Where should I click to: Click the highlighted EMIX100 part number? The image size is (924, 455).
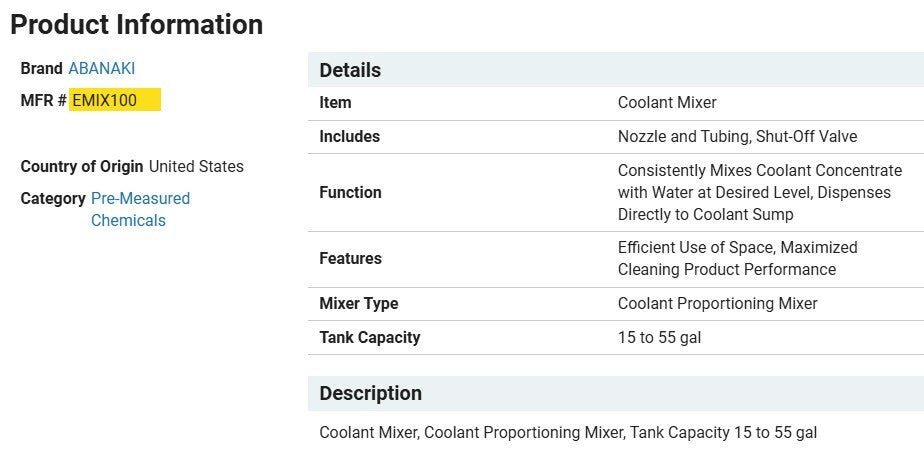point(105,100)
